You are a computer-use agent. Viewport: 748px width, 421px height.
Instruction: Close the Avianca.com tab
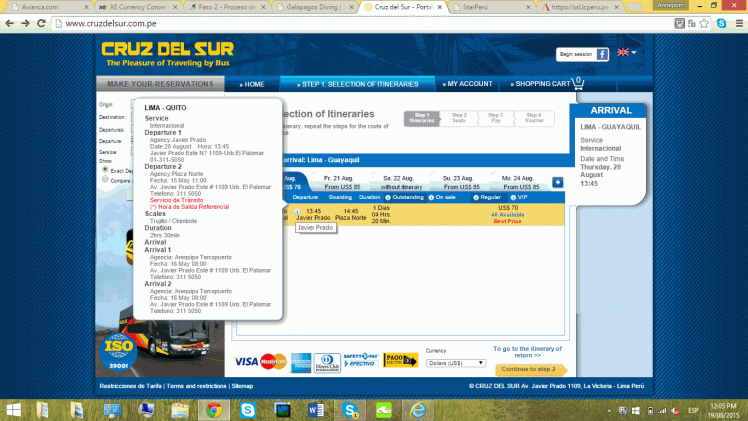coord(86,7)
